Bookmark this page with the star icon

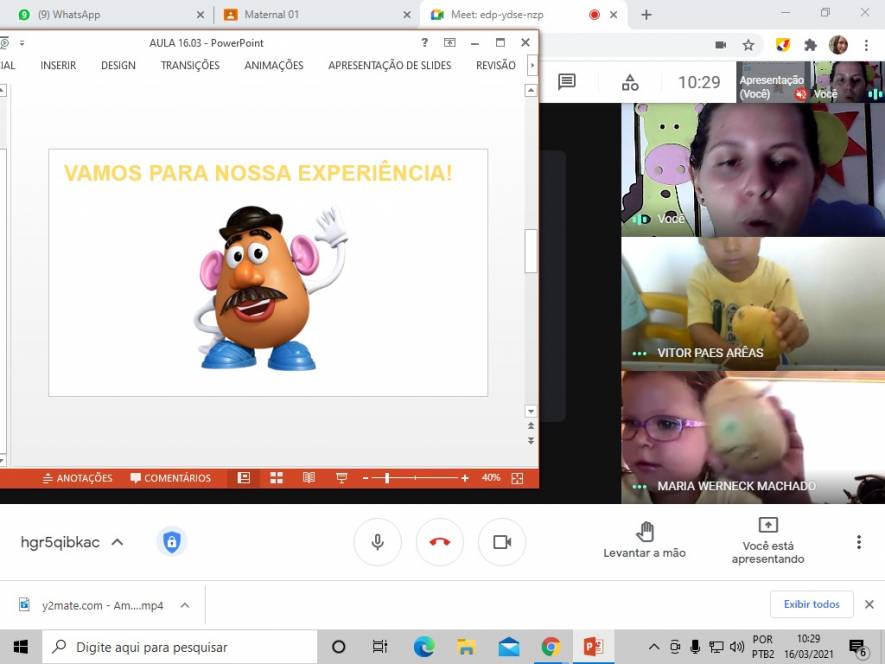(x=748, y=45)
